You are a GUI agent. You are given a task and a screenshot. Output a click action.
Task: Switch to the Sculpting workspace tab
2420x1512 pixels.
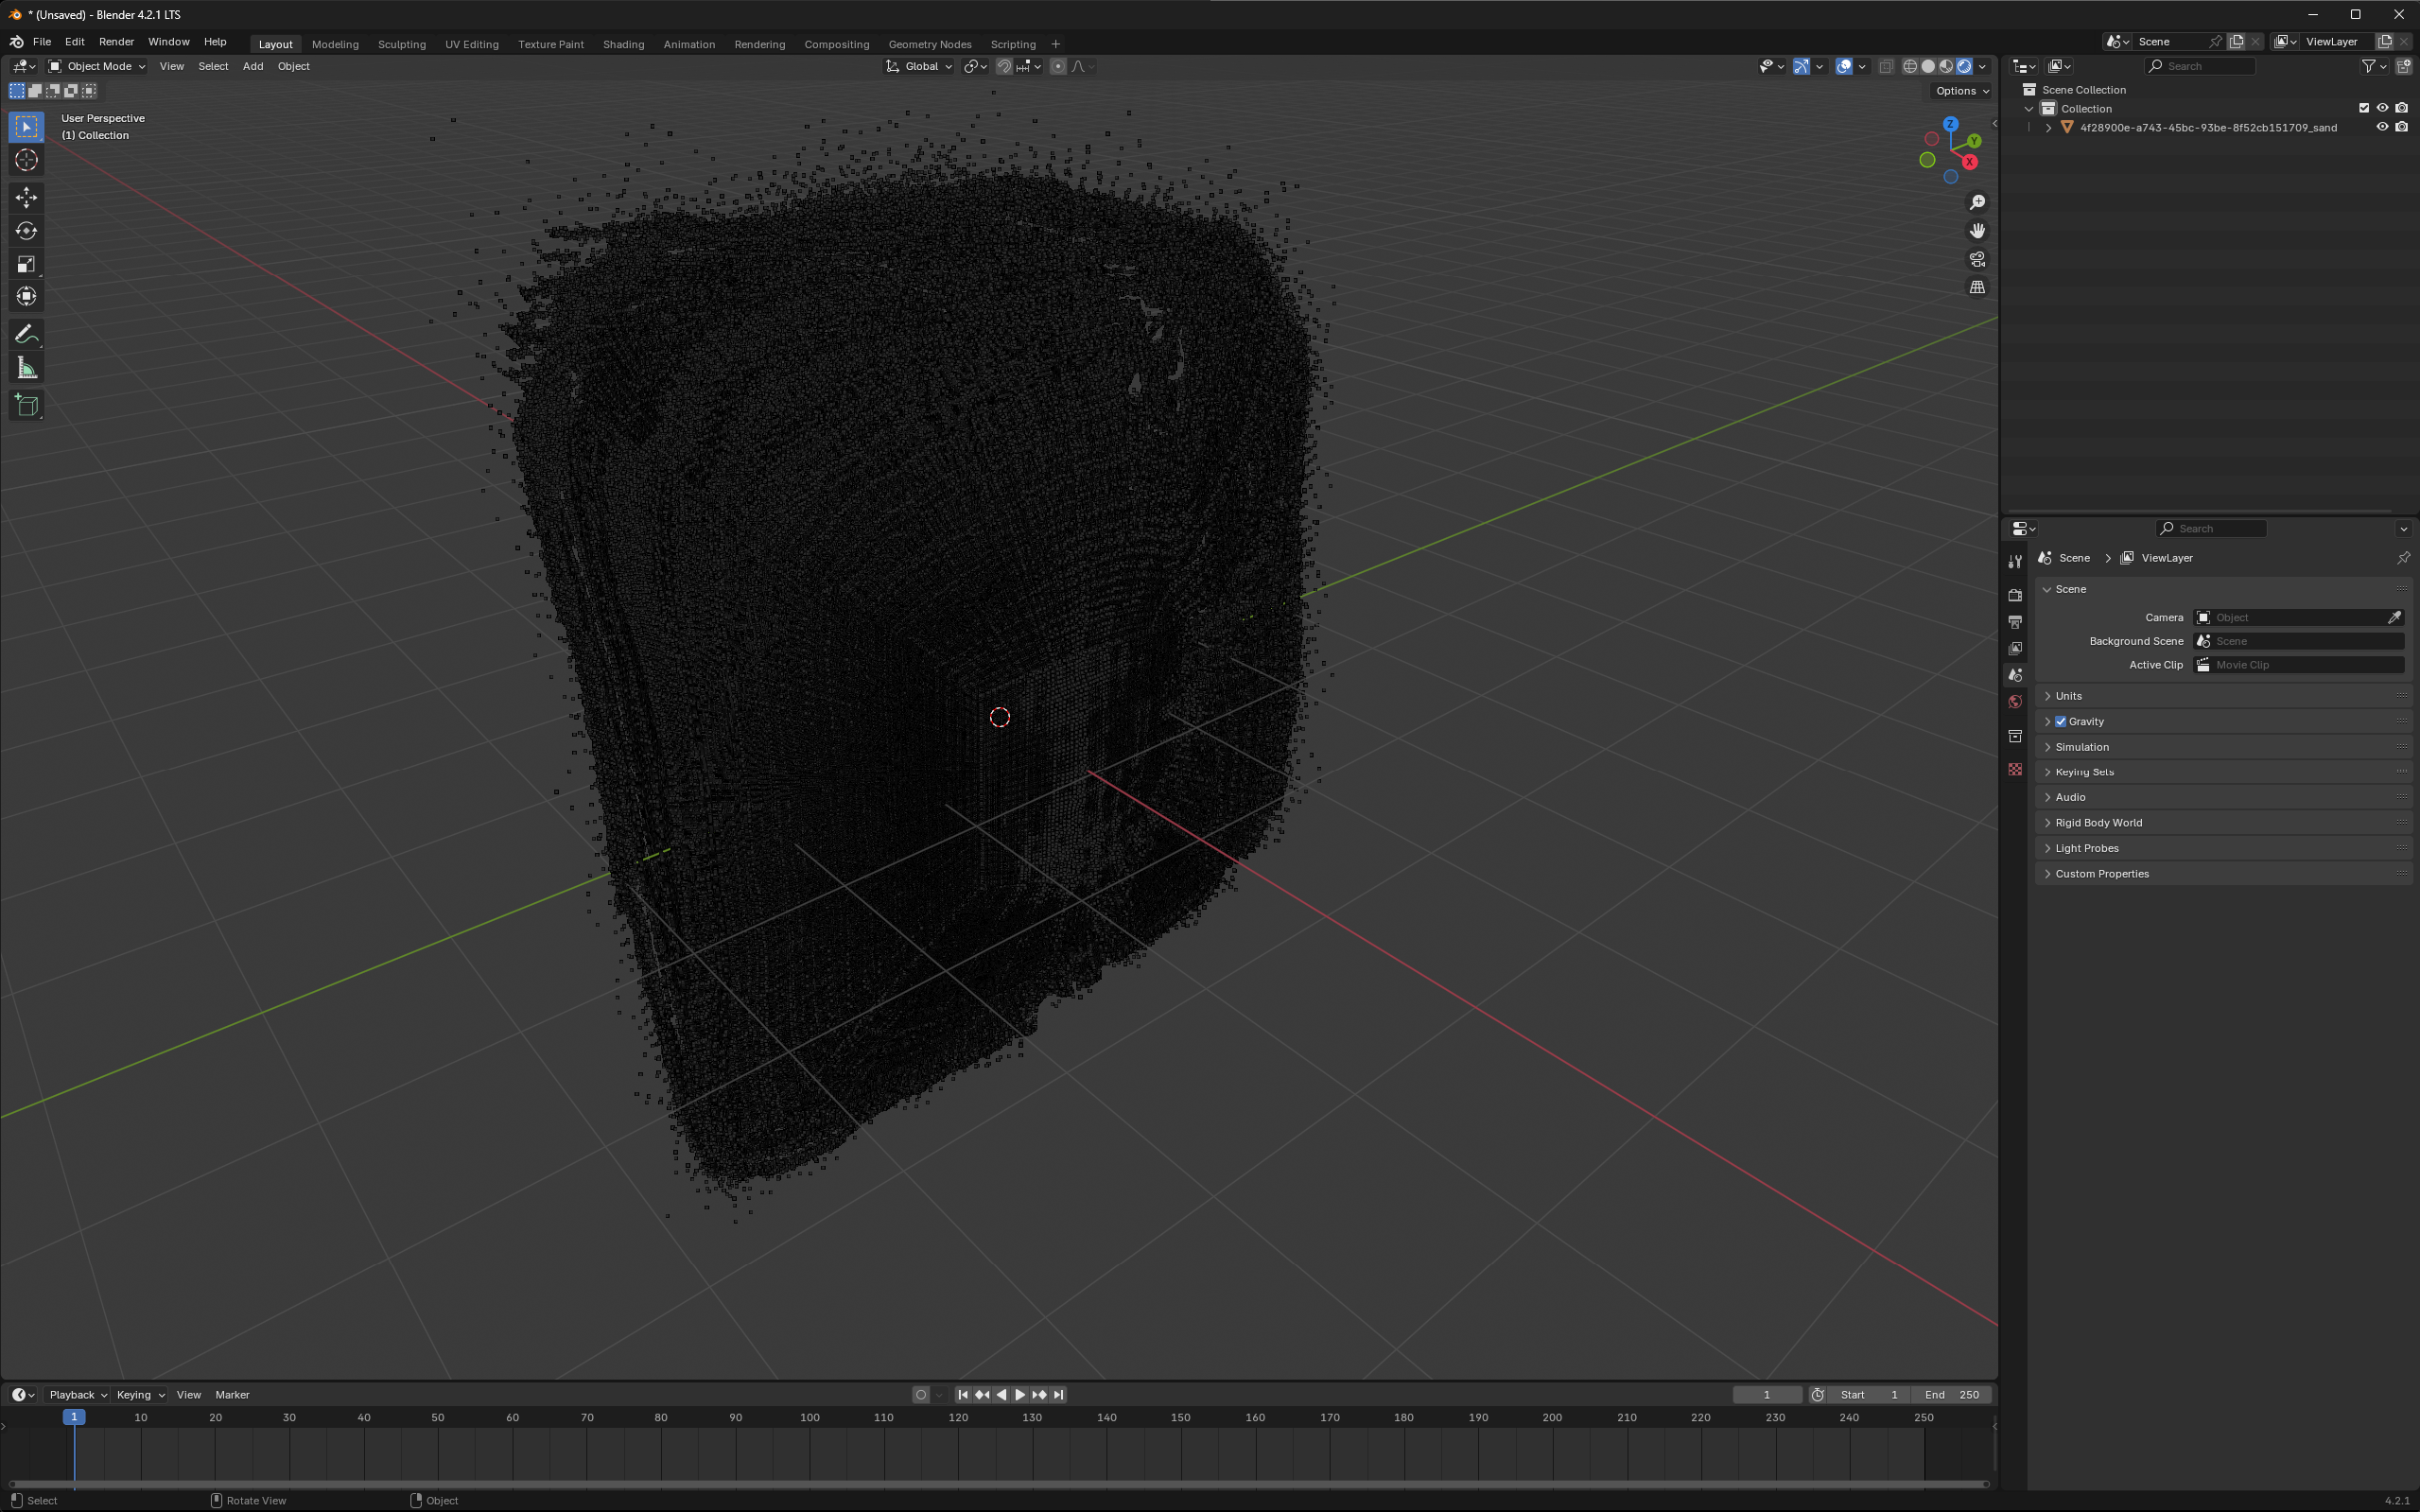401,44
